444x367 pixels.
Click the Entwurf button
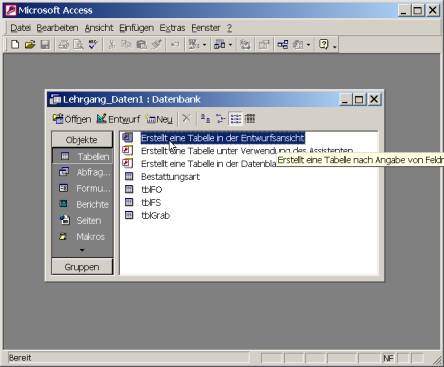[x=118, y=119]
